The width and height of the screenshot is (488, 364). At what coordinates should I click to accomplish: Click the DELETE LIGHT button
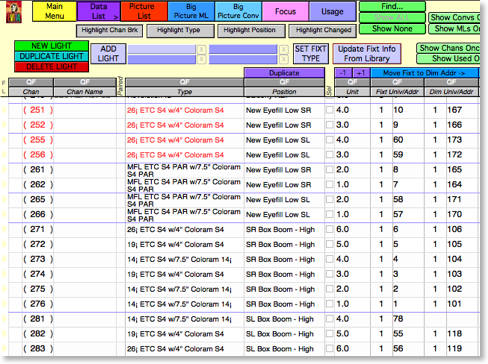[x=51, y=67]
